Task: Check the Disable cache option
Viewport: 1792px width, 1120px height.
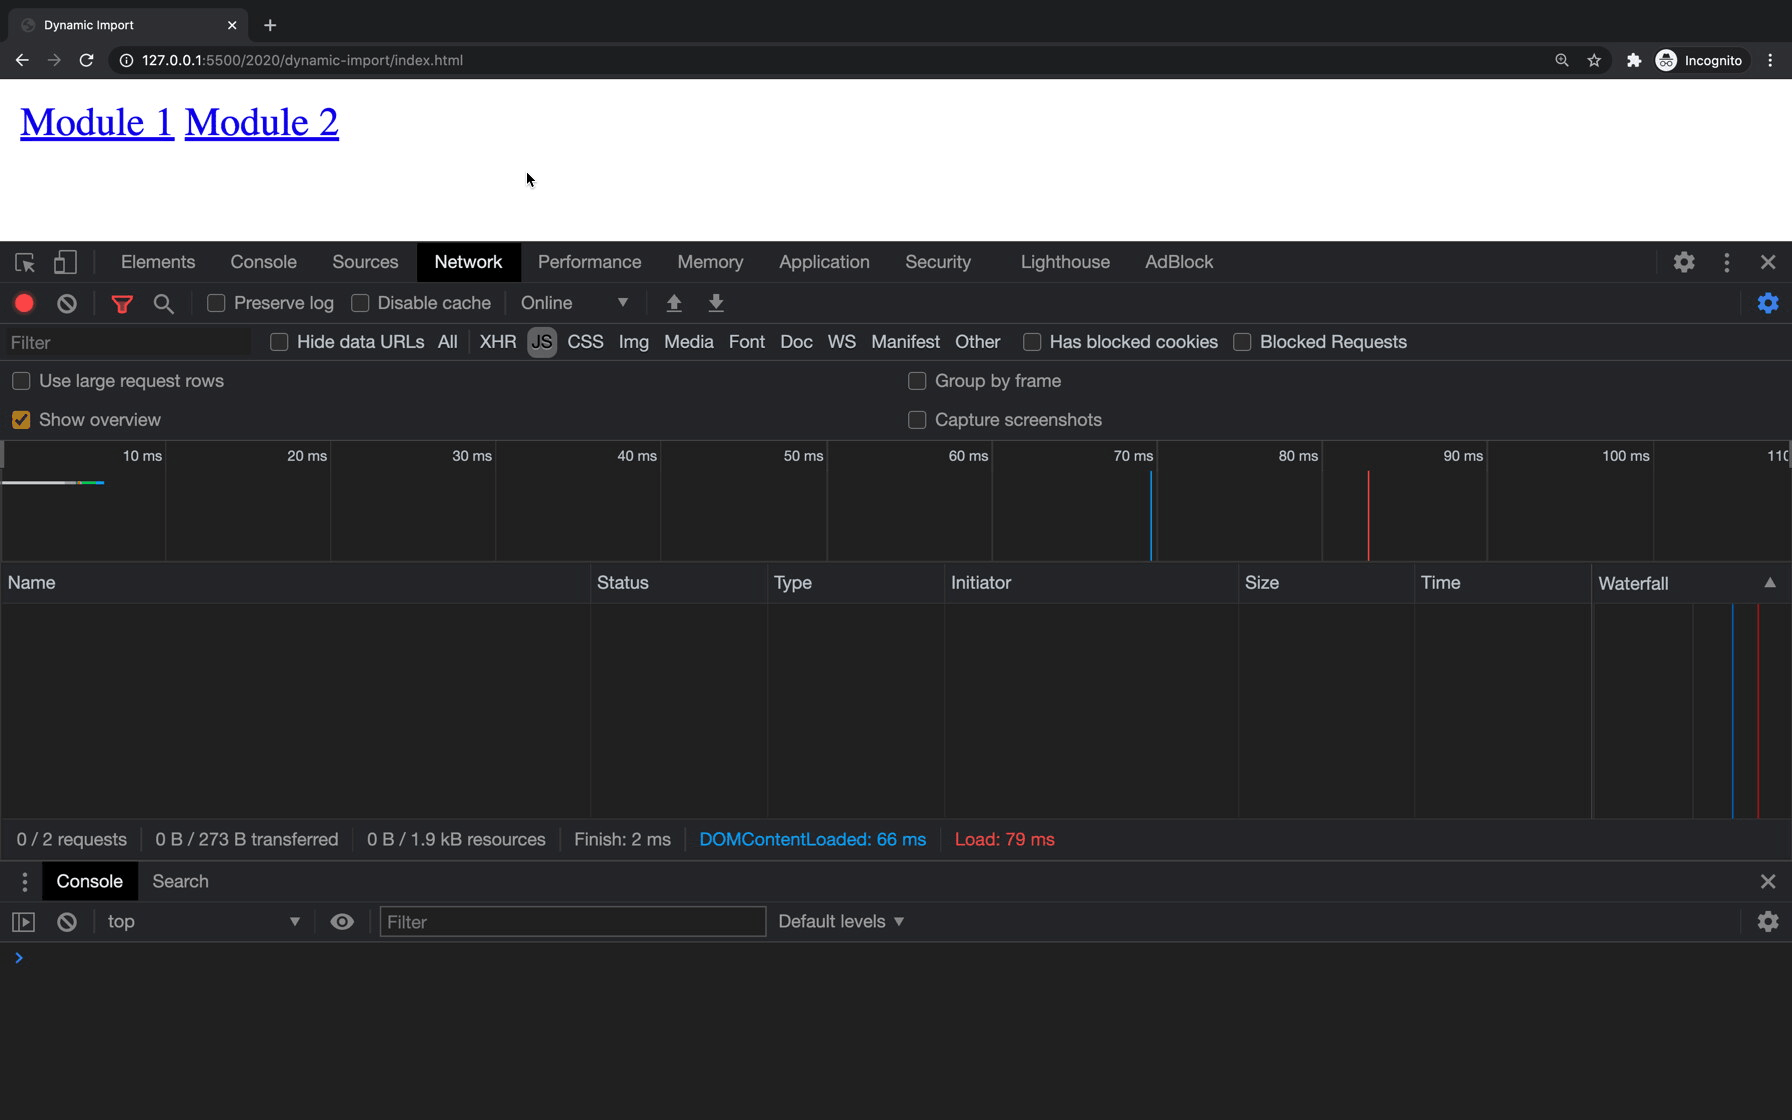Action: click(x=360, y=303)
